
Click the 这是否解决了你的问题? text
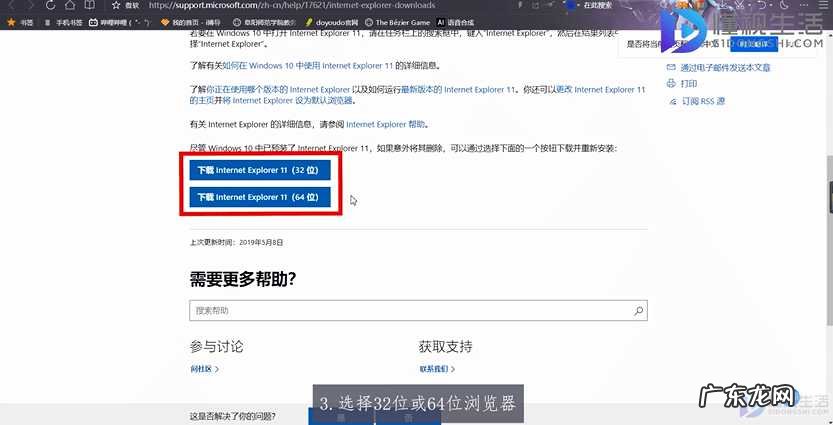pyautogui.click(x=233, y=416)
